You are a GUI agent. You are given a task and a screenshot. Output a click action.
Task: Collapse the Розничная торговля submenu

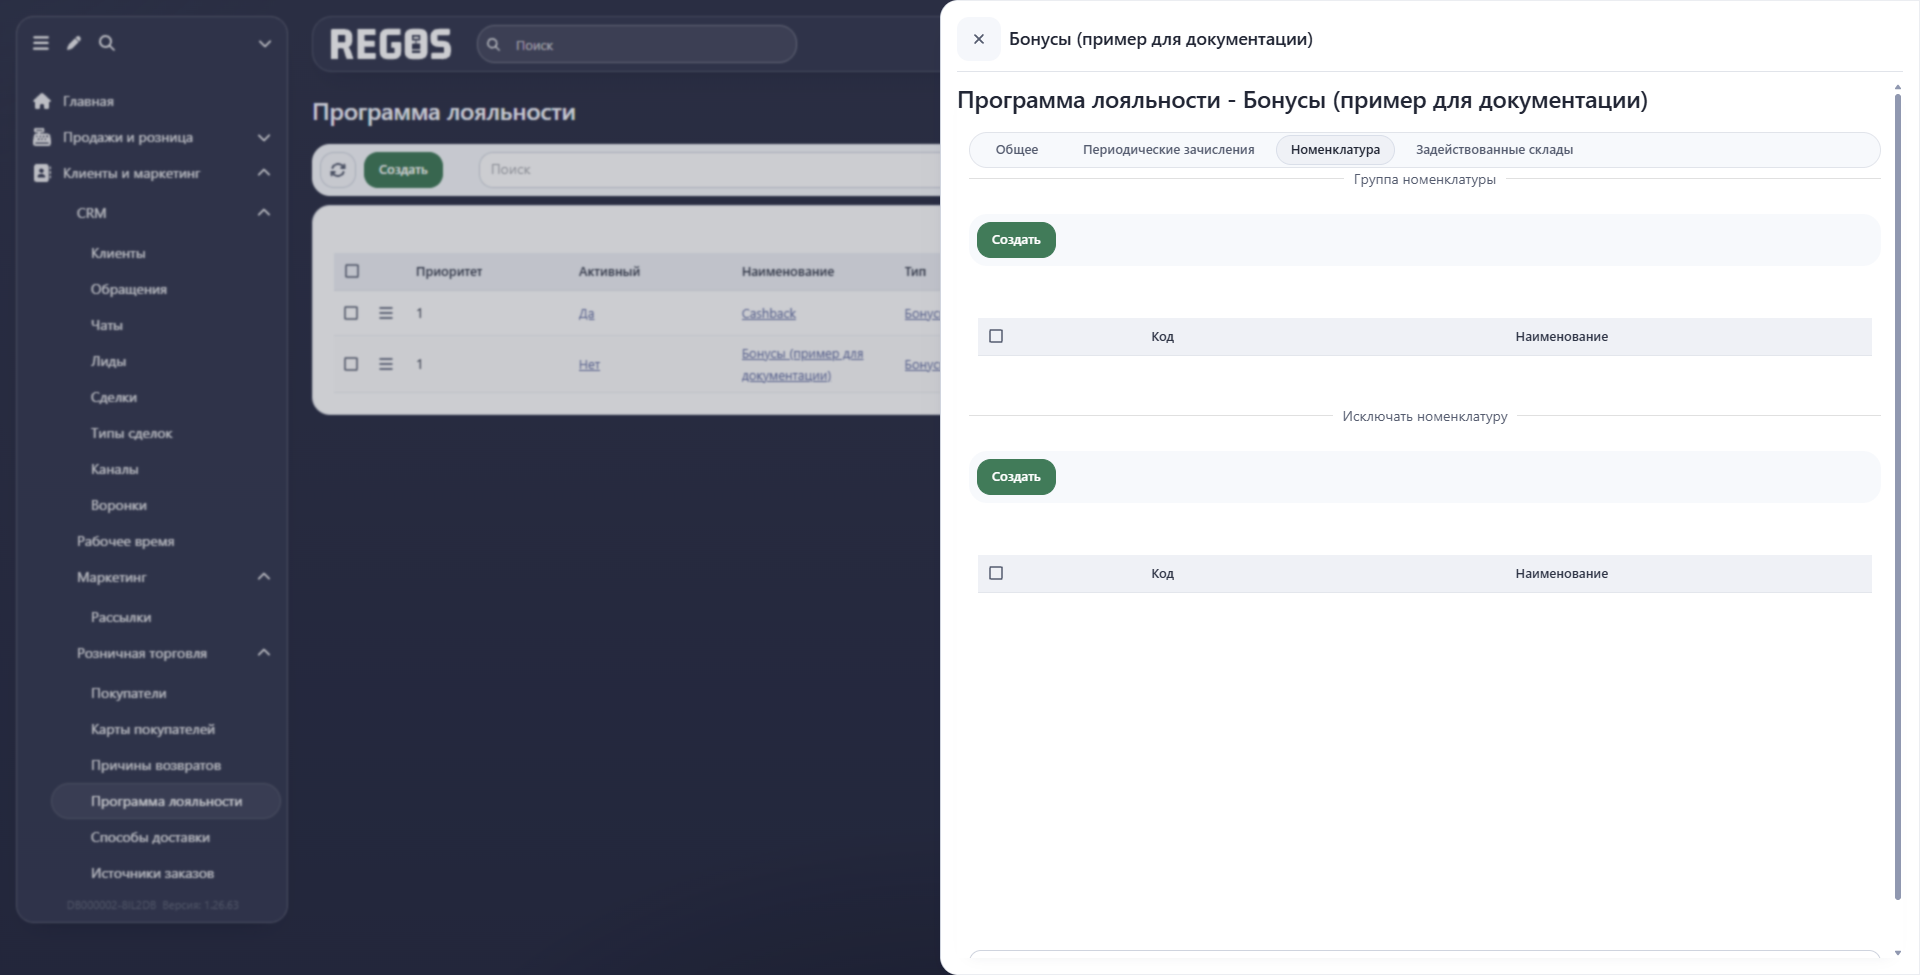pos(264,653)
